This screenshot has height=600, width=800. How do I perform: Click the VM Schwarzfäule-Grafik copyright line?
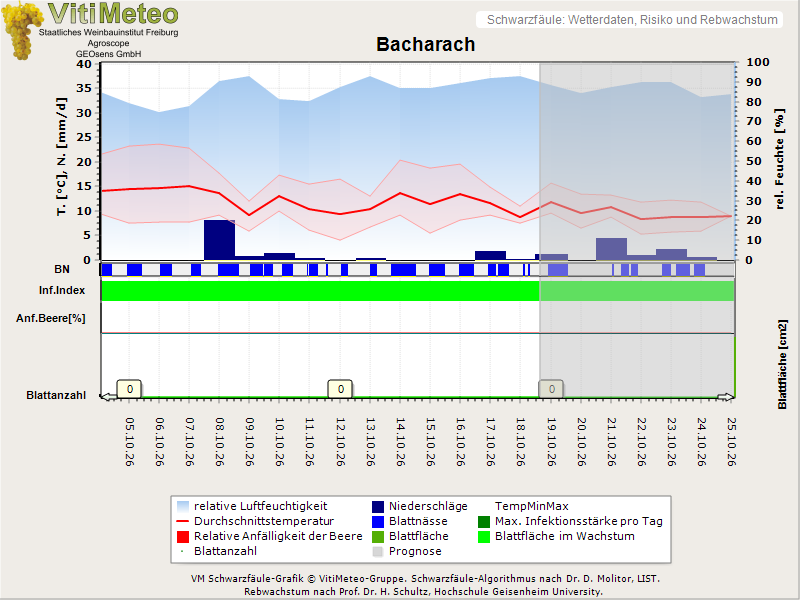point(425,579)
